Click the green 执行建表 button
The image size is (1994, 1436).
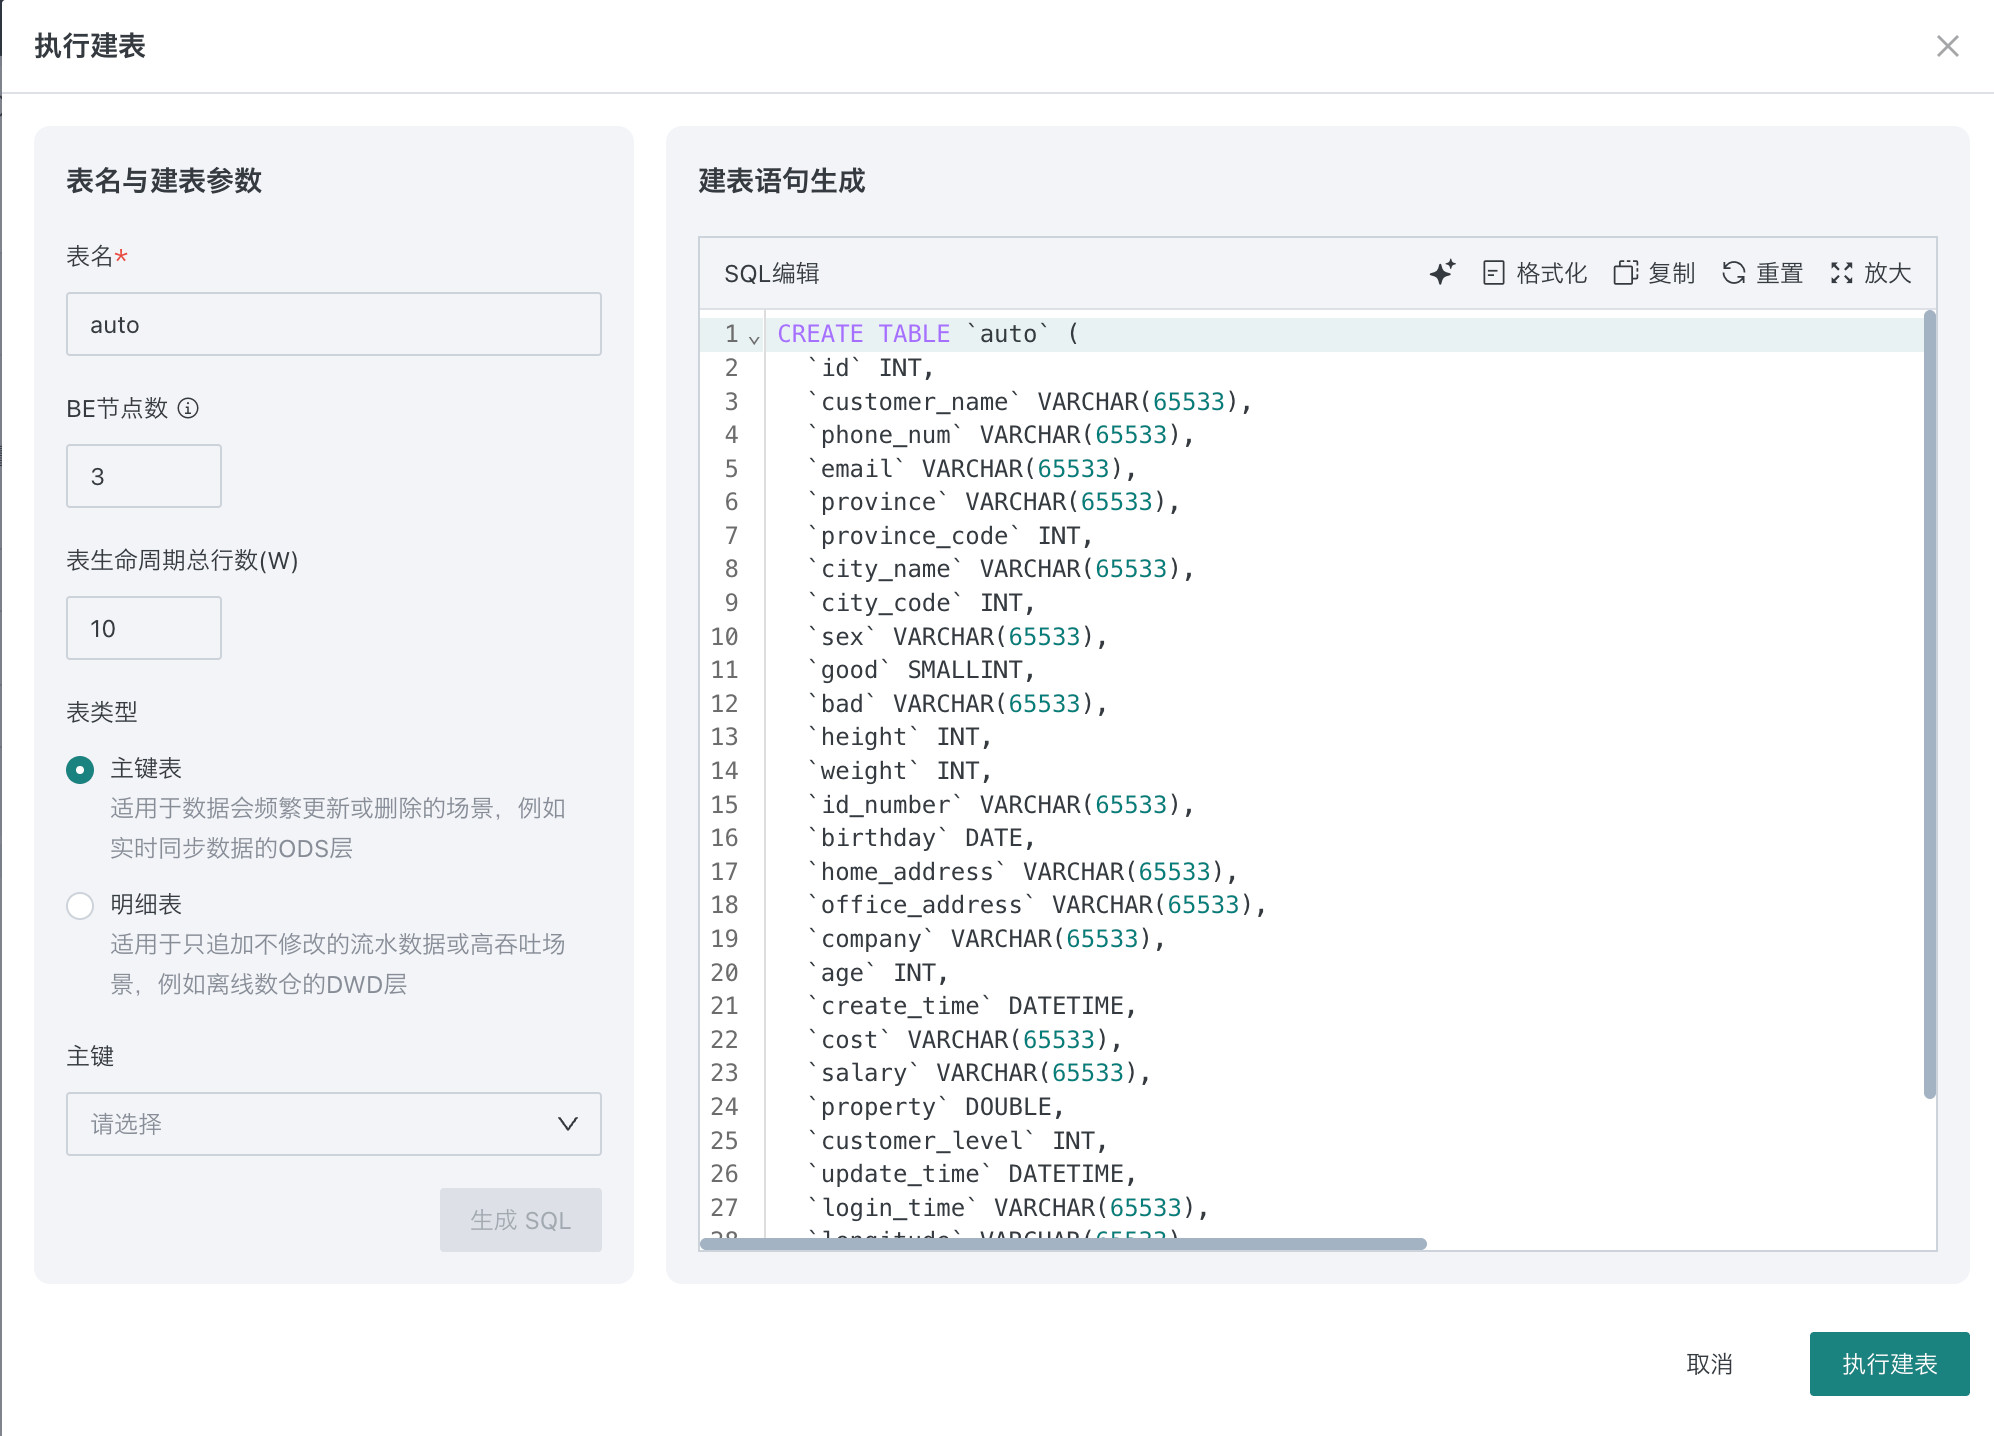[x=1889, y=1364]
